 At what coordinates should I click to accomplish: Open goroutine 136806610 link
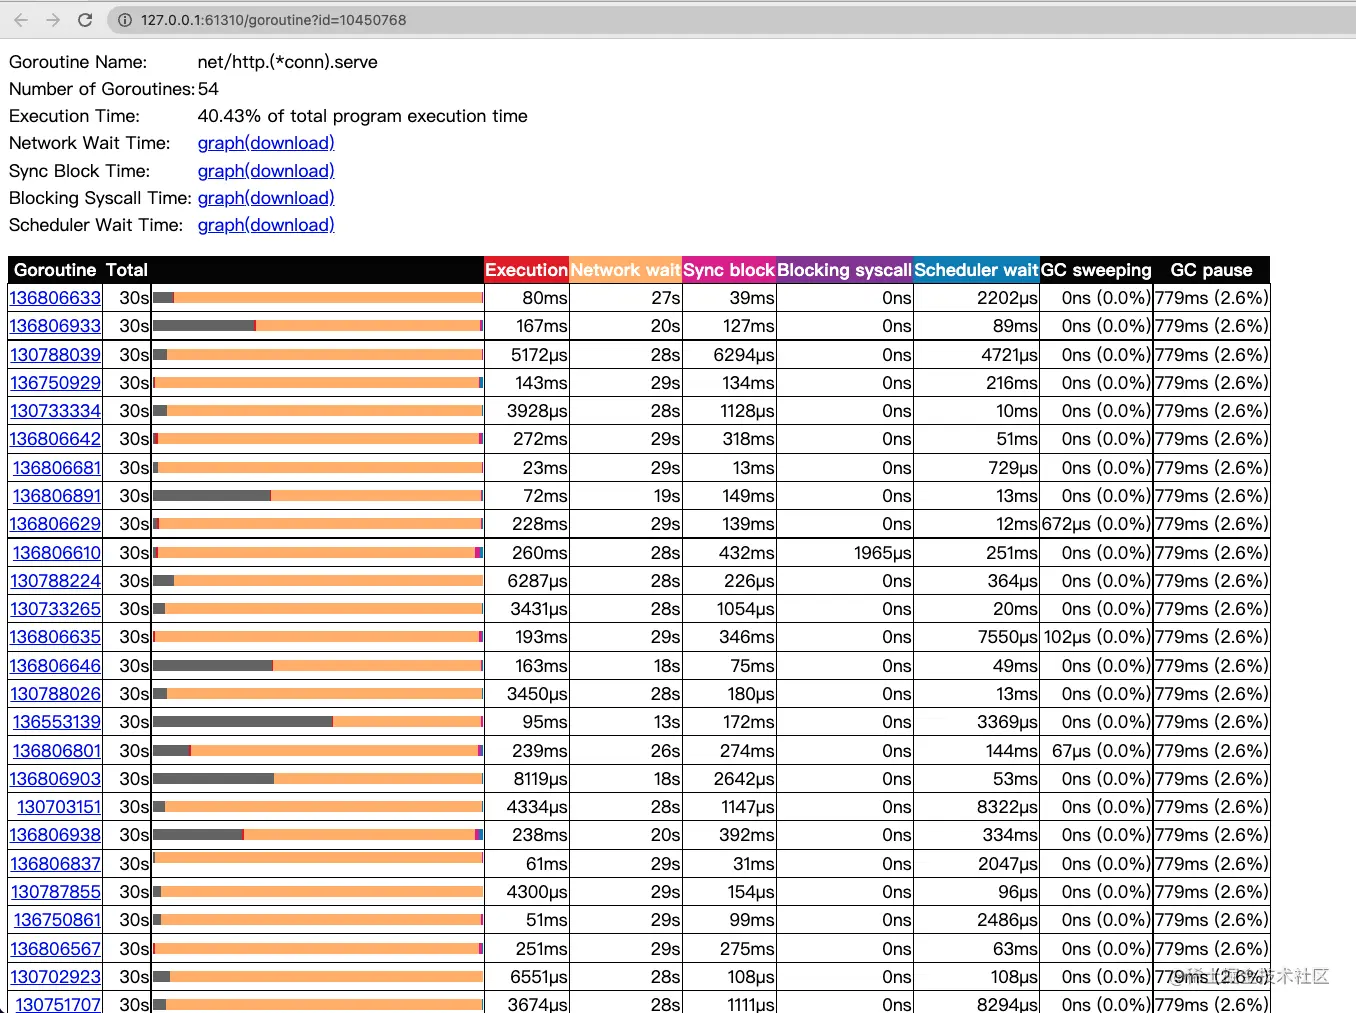[57, 553]
